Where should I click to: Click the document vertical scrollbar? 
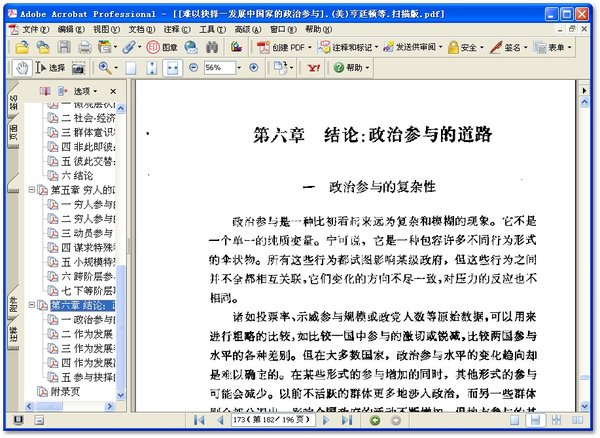[x=584, y=252]
